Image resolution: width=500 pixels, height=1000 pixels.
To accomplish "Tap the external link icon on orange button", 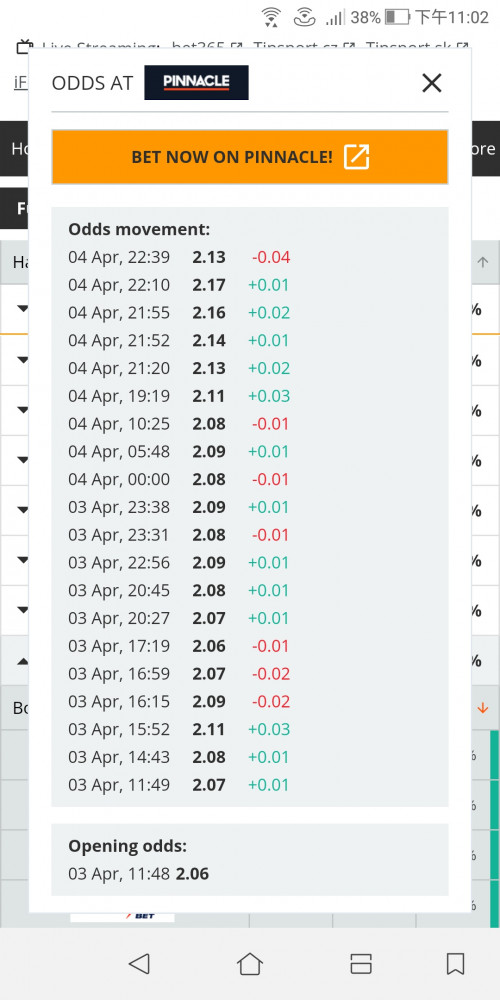I will [357, 157].
